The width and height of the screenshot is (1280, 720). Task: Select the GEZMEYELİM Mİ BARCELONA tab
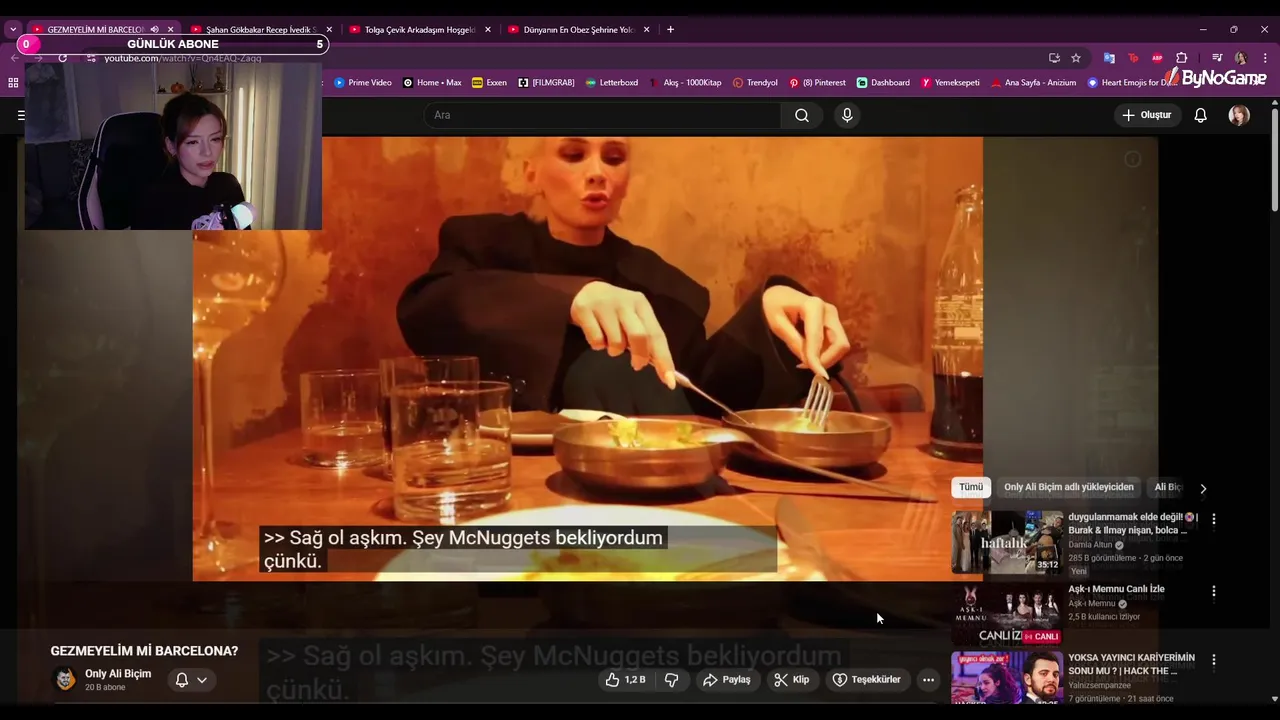96,30
